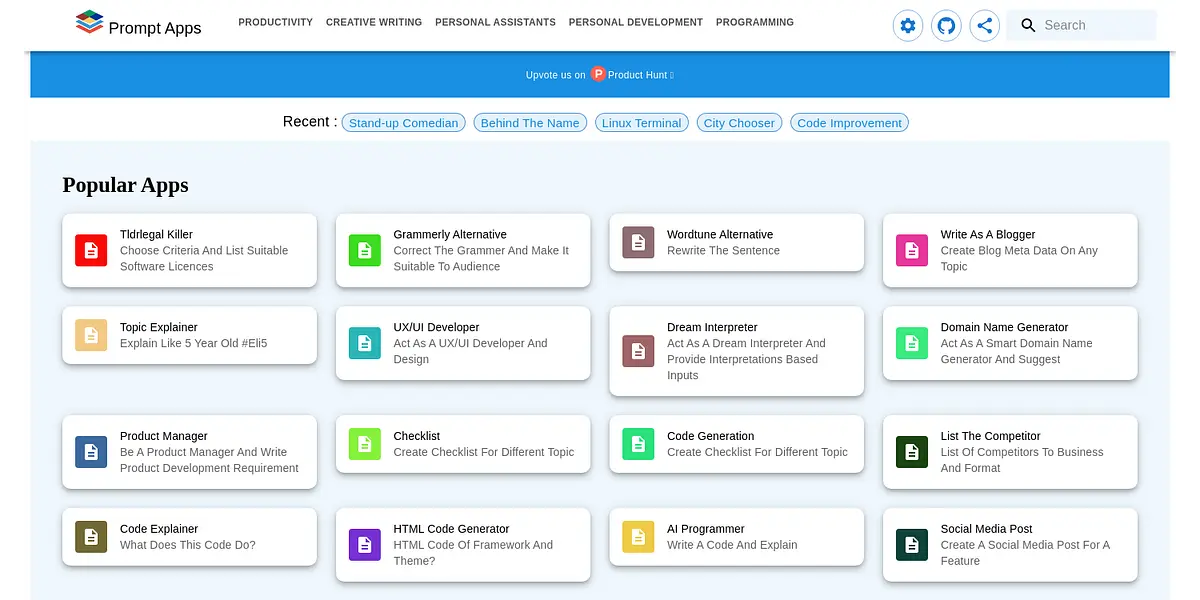Click into the Search input field
Screen dimensions: 1200x600
[1095, 26]
